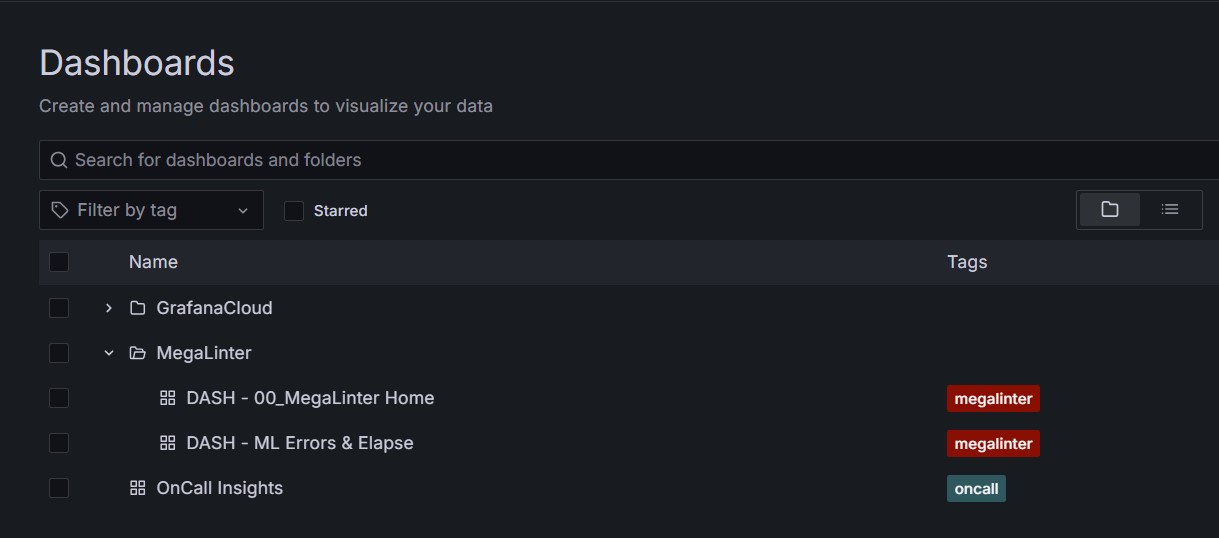1219x538 pixels.
Task: Click megalinter tag on ML Errors row
Action: (x=993, y=443)
